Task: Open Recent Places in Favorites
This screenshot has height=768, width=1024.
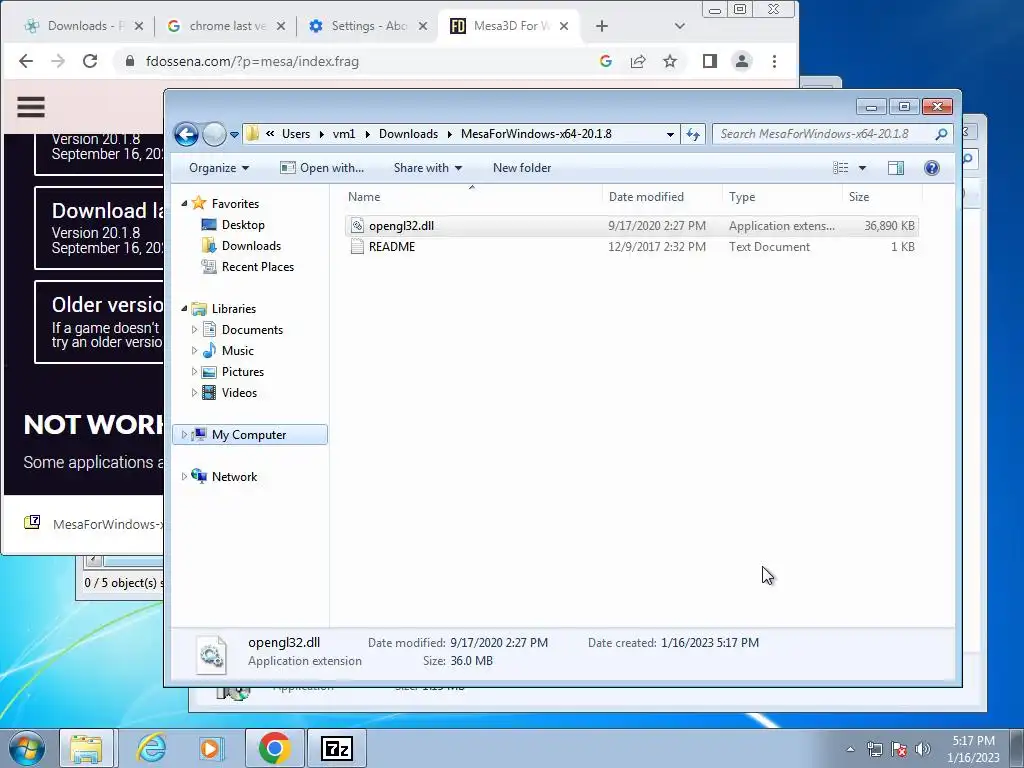Action: [257, 266]
